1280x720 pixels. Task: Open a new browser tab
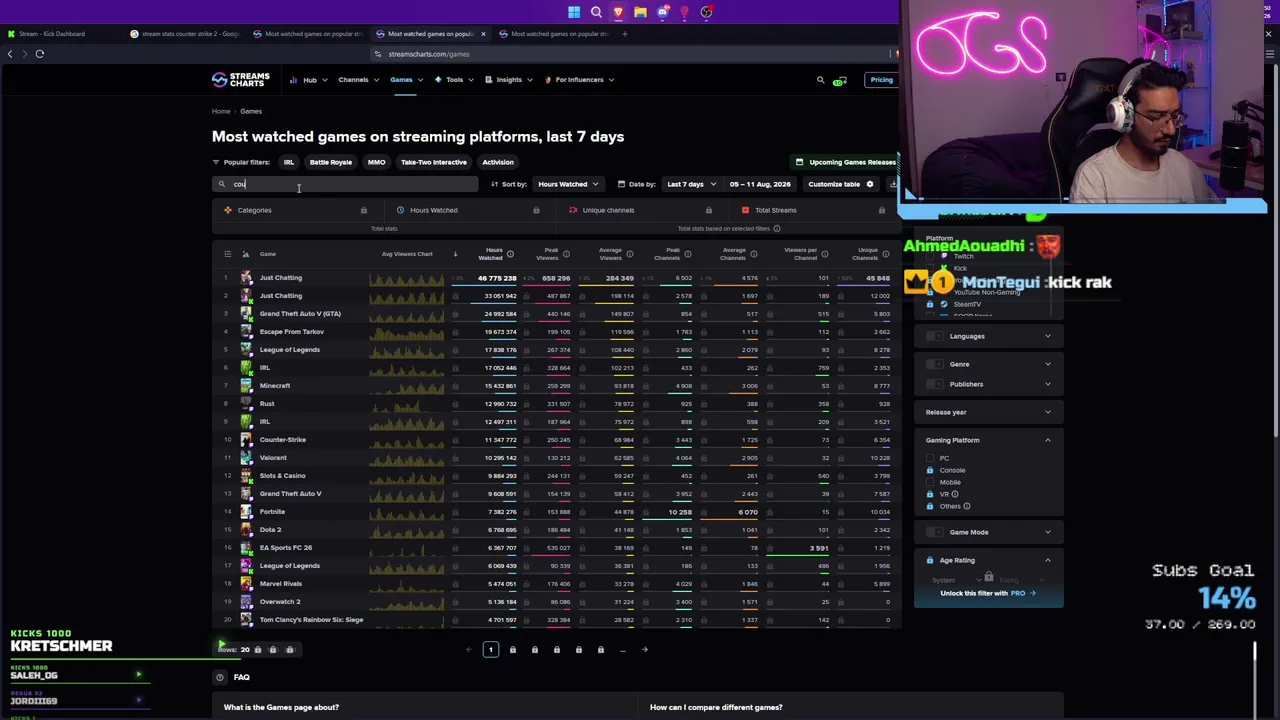coord(625,34)
